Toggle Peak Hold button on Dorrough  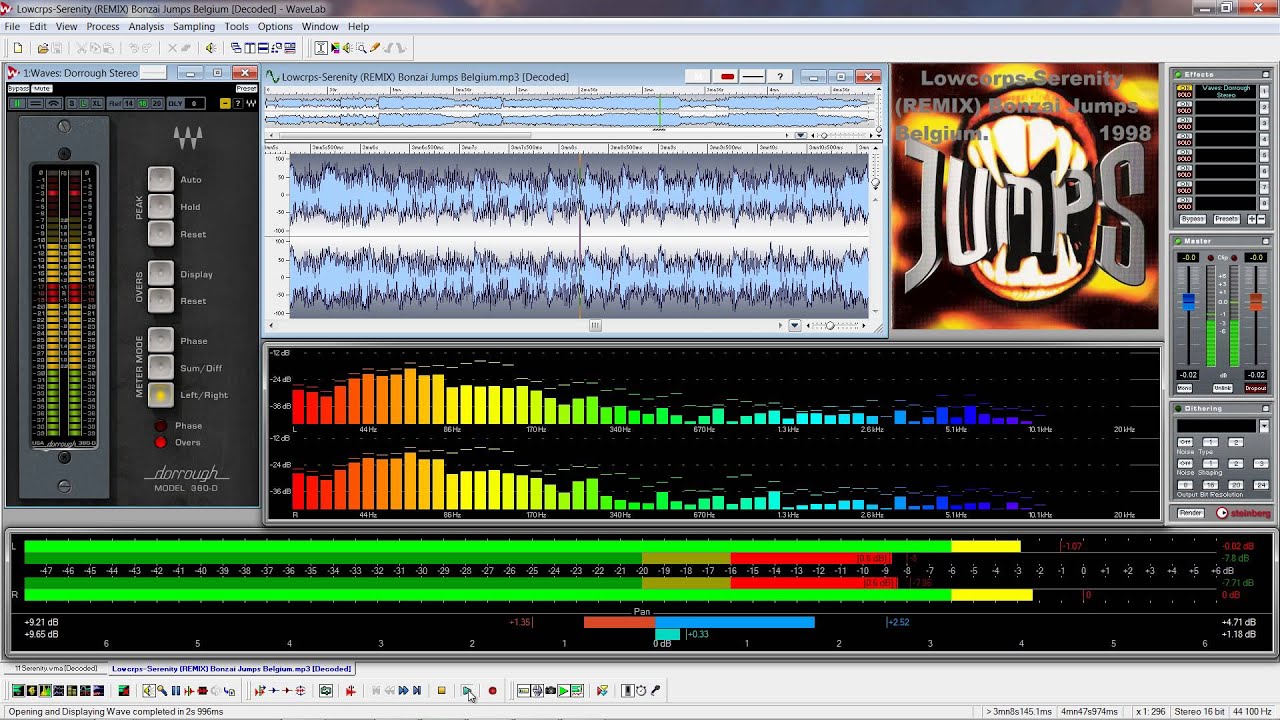point(160,206)
